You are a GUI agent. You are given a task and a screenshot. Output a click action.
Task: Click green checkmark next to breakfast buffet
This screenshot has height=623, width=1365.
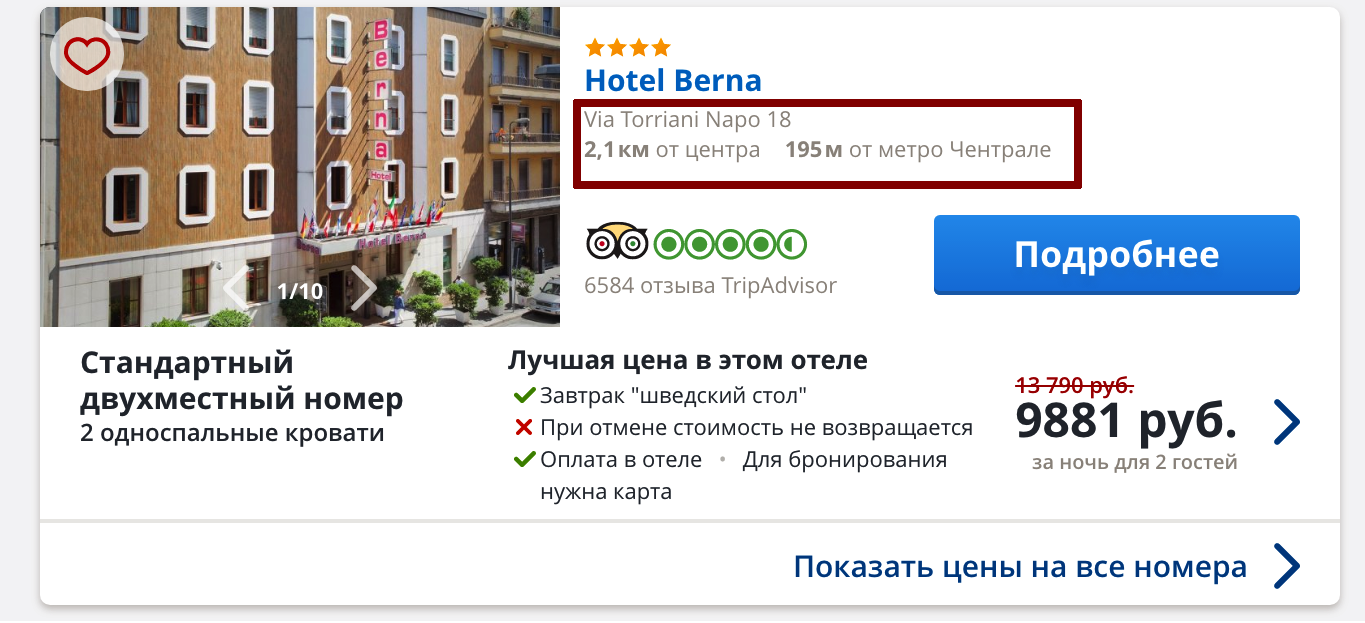click(x=524, y=395)
